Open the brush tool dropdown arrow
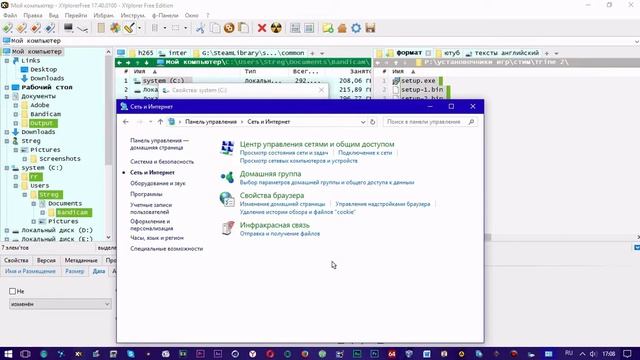Screen dimensions: 640x360 [139, 28]
